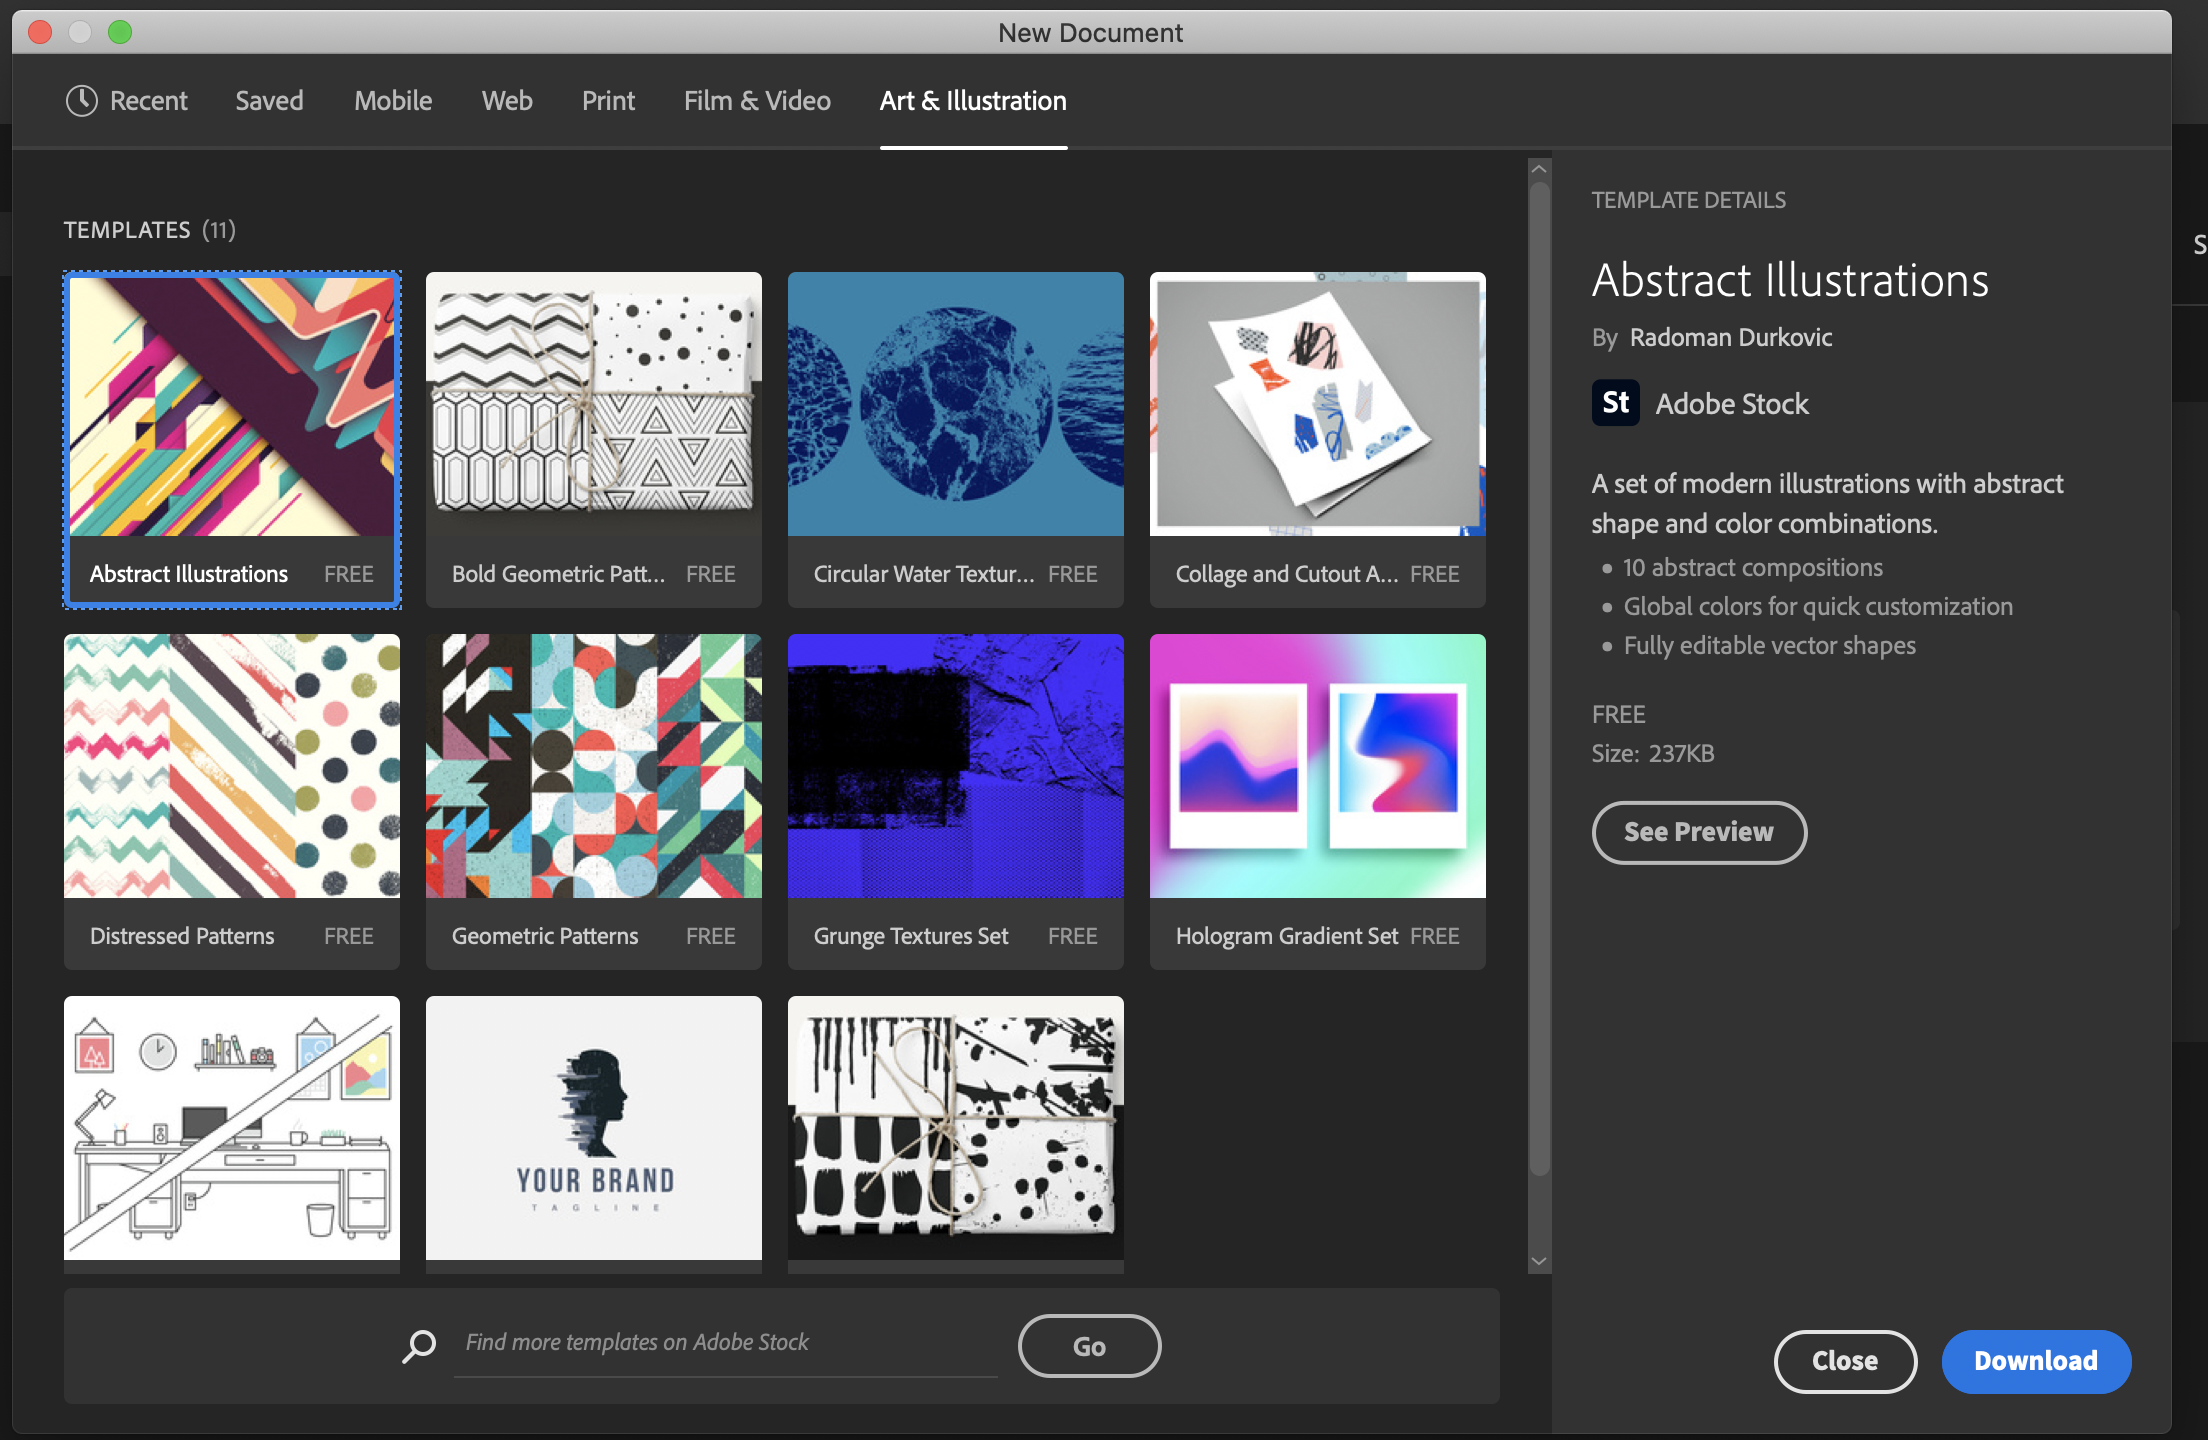
Task: Click the Go search button
Action: (1089, 1346)
